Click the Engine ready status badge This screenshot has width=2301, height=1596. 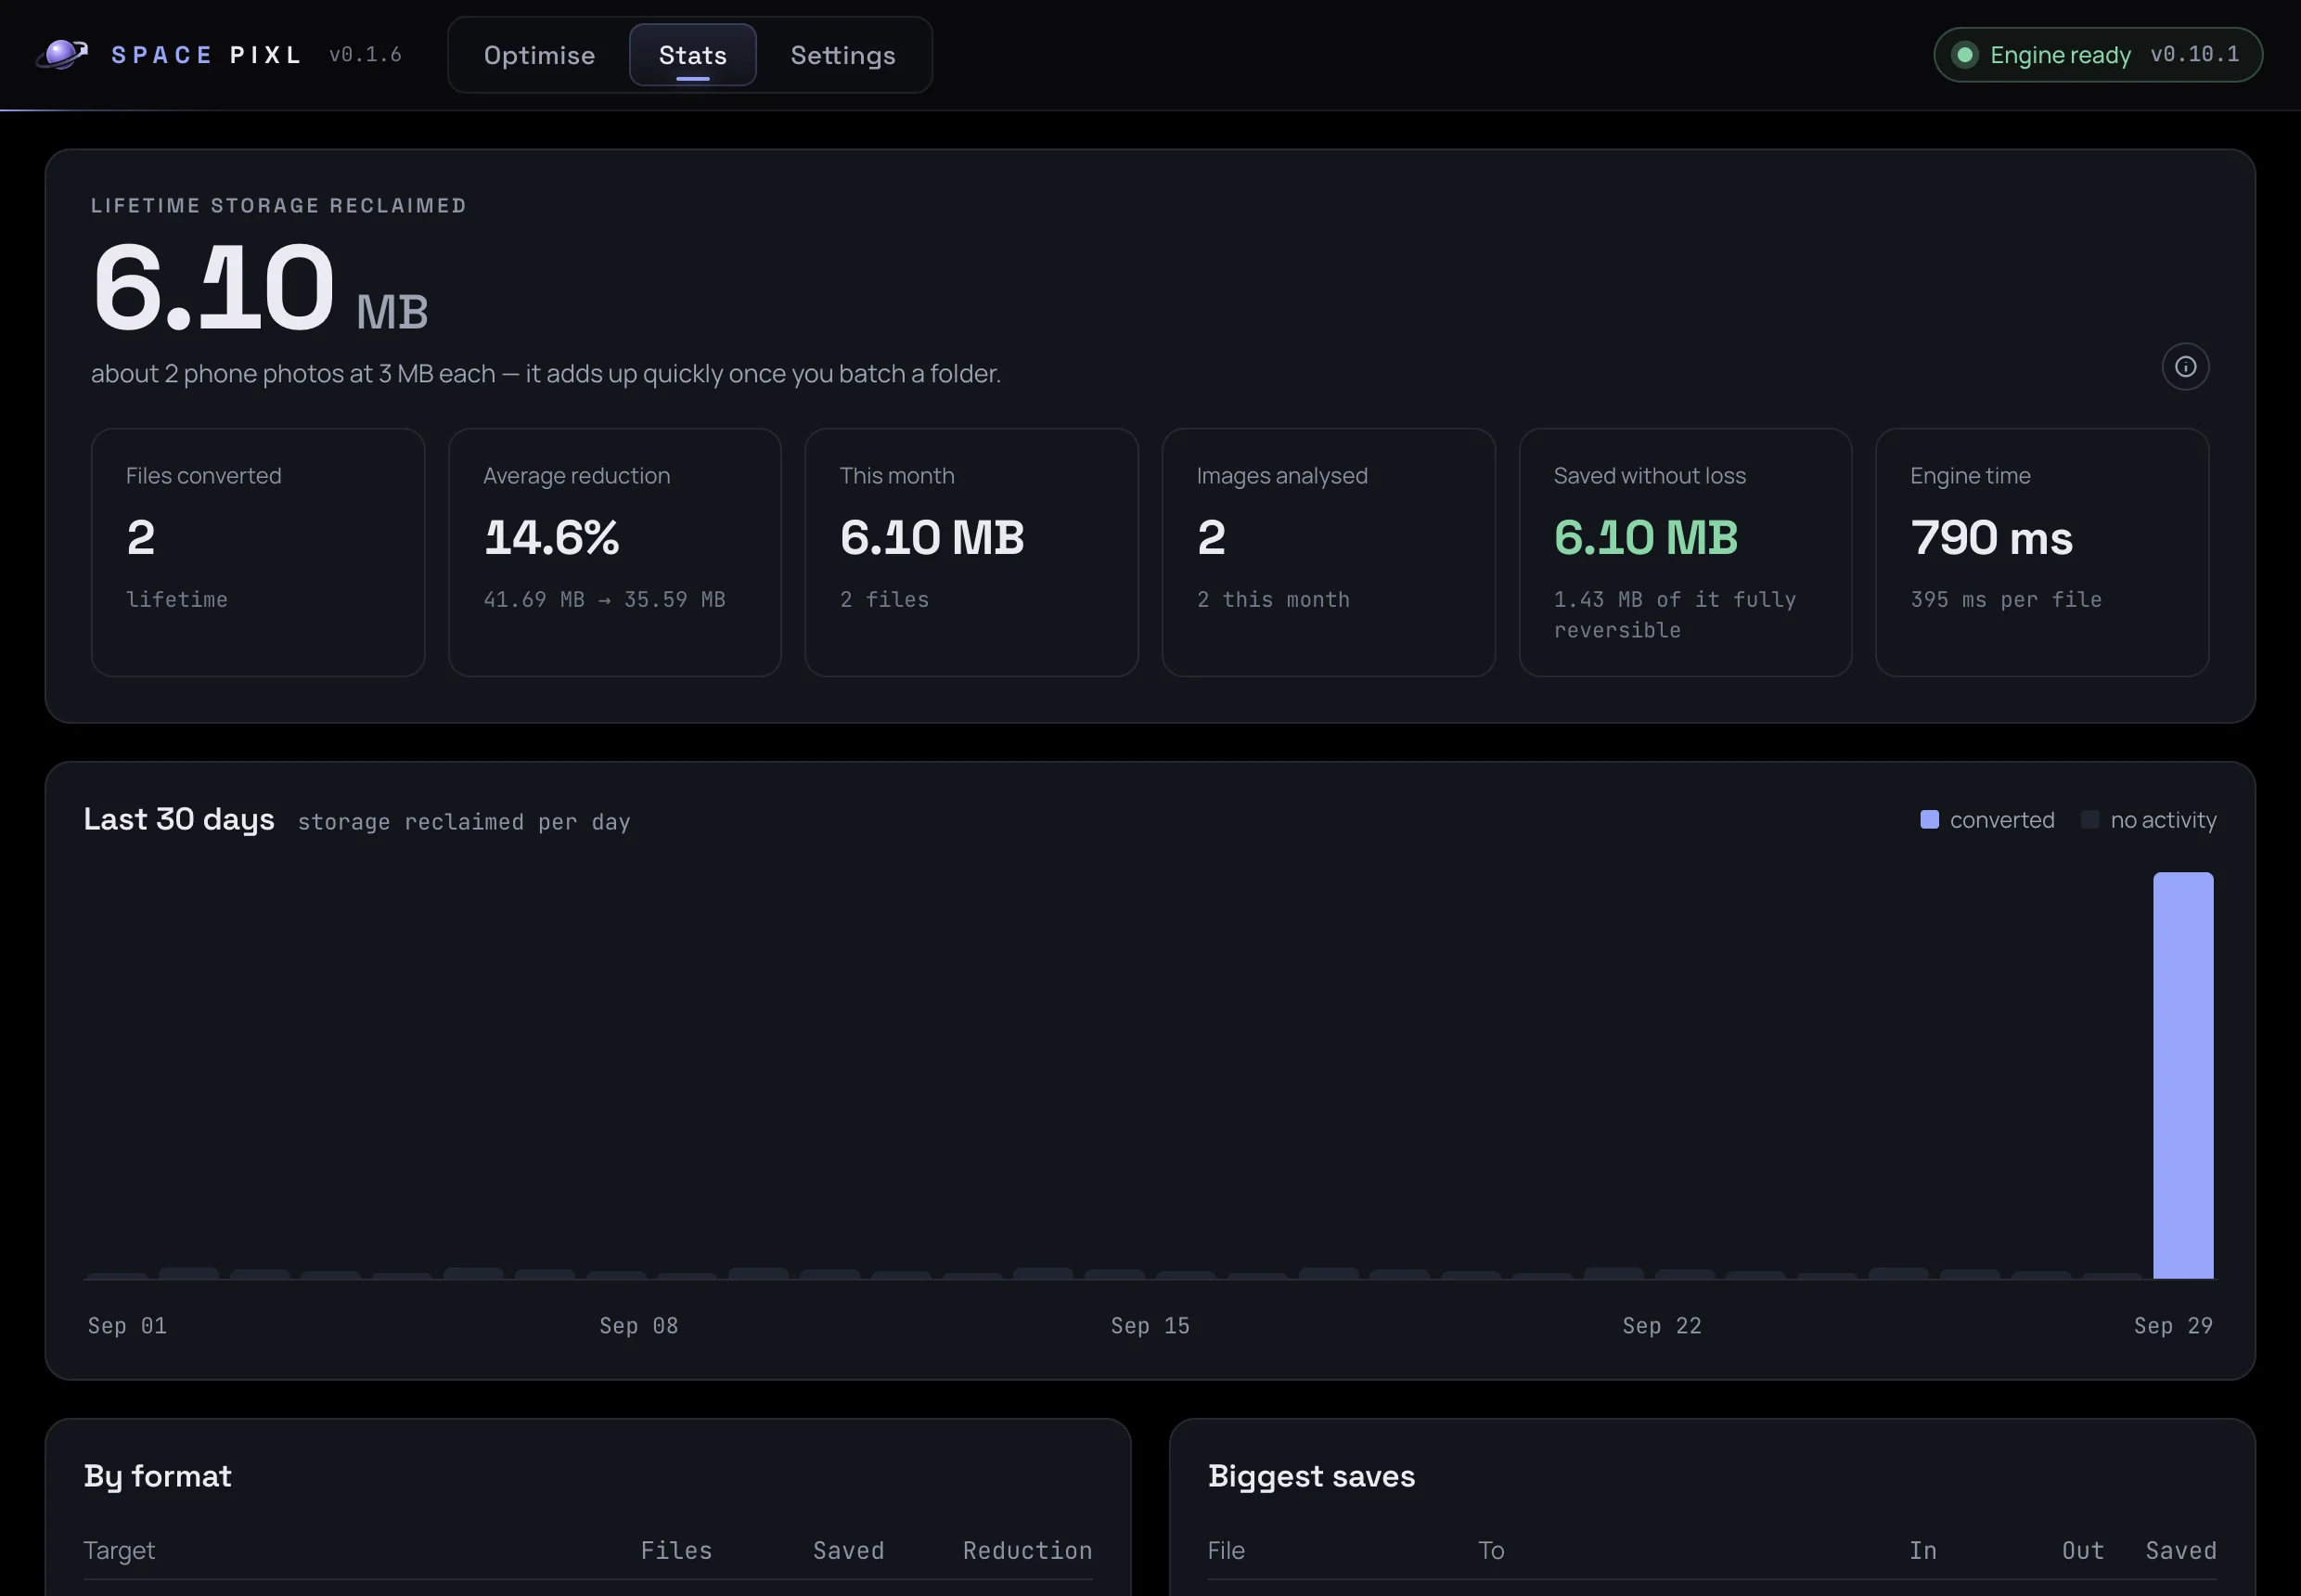click(2097, 54)
